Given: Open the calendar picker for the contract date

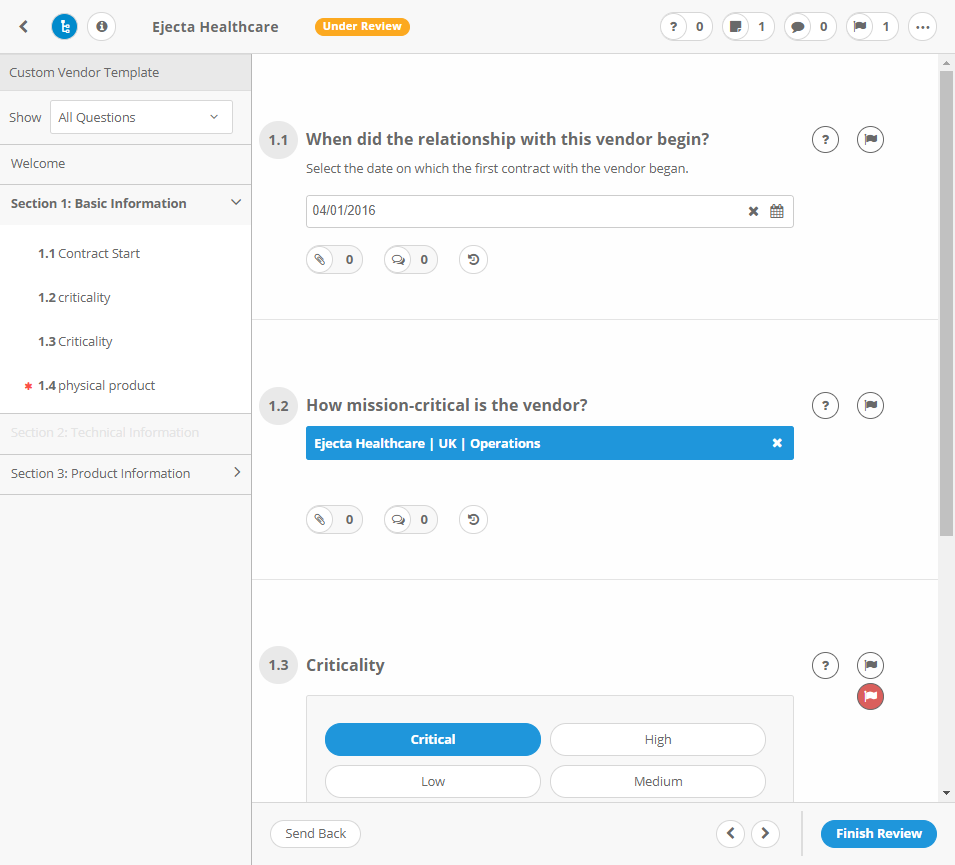Looking at the screenshot, I should [x=777, y=211].
